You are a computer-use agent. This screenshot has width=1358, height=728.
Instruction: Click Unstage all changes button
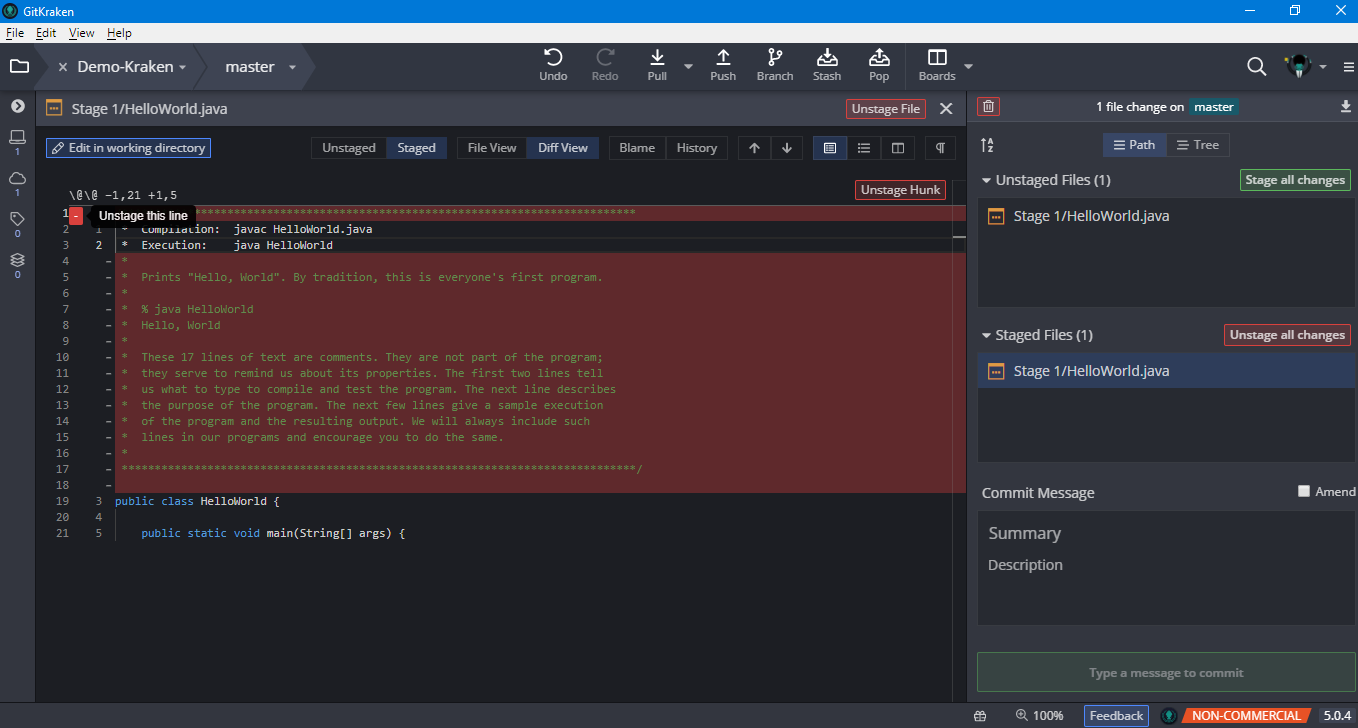point(1287,335)
